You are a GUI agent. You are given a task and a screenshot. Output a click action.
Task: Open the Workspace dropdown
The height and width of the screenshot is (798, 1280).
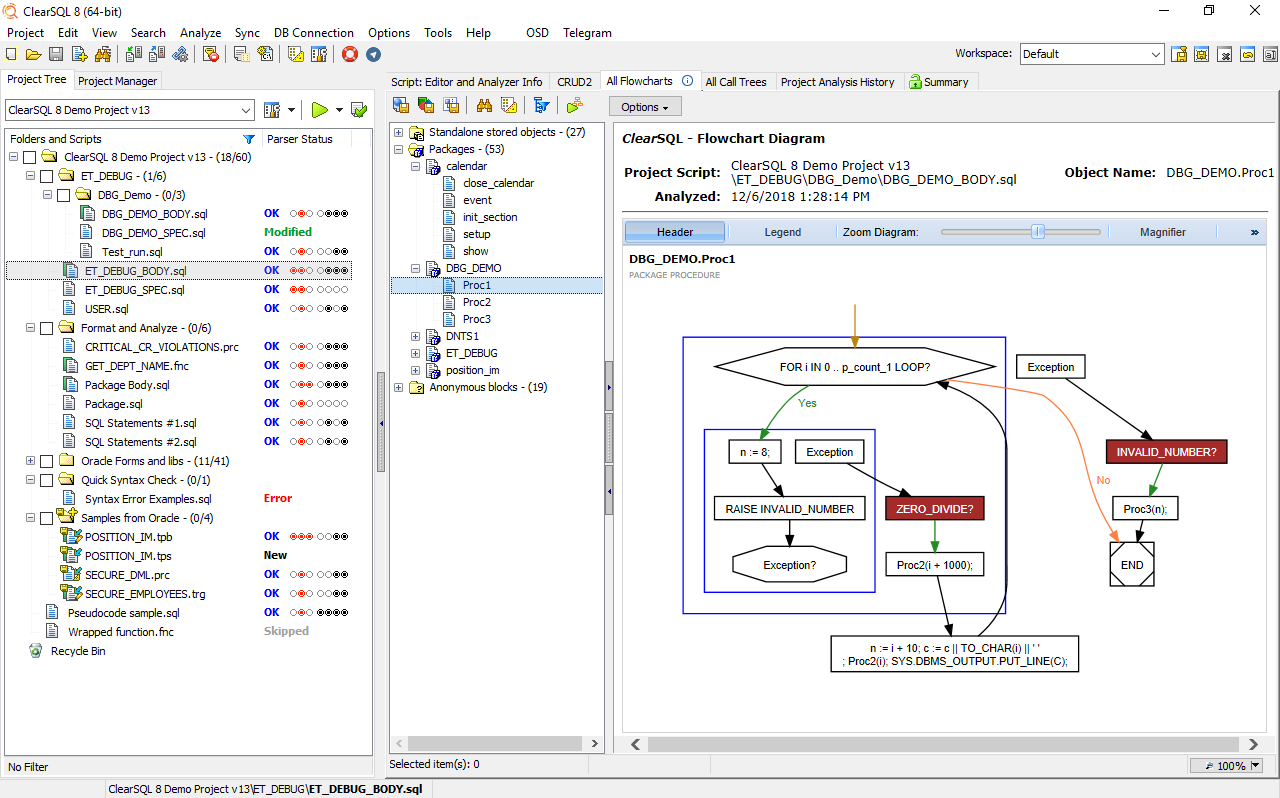[x=1155, y=54]
